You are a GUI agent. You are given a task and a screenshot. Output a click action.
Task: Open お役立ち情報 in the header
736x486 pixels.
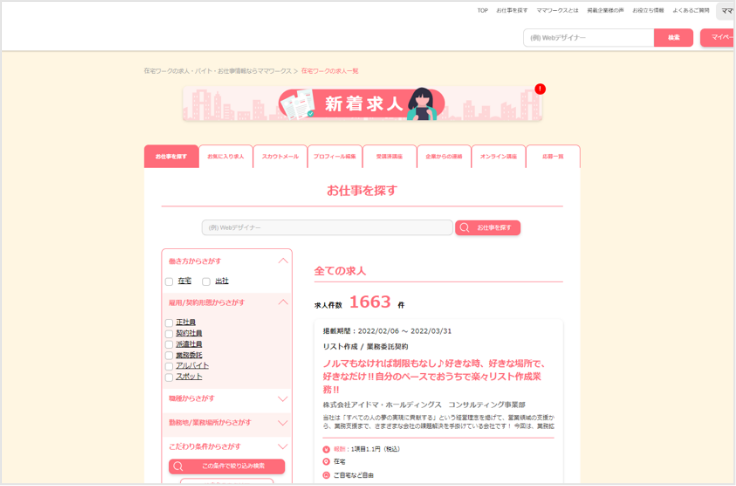(648, 10)
